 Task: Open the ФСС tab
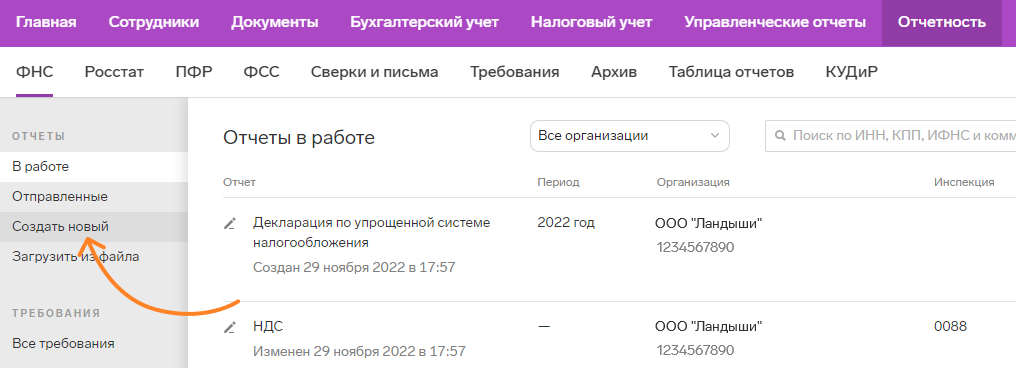coord(262,72)
